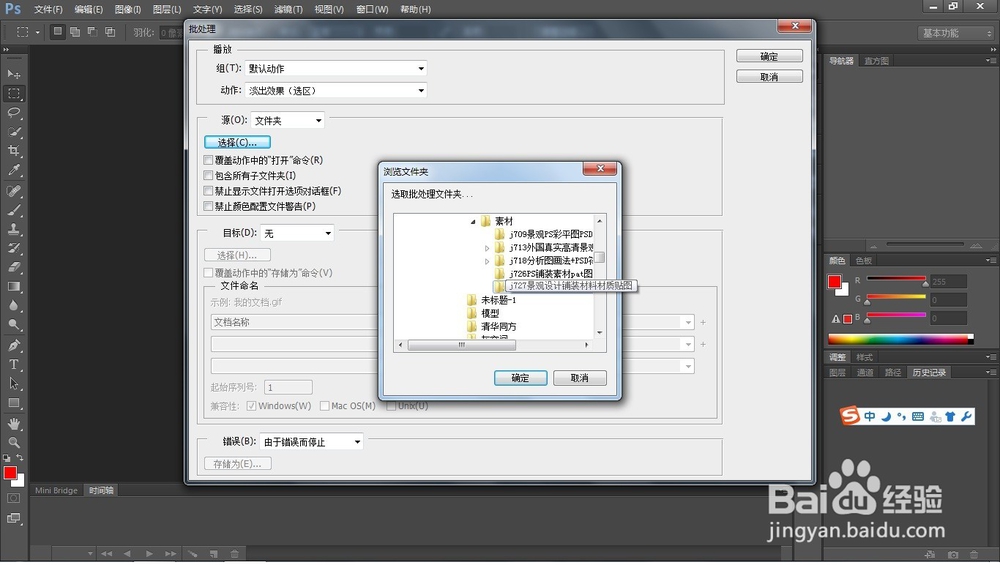Select the 模型 folder in tree

tap(490, 313)
